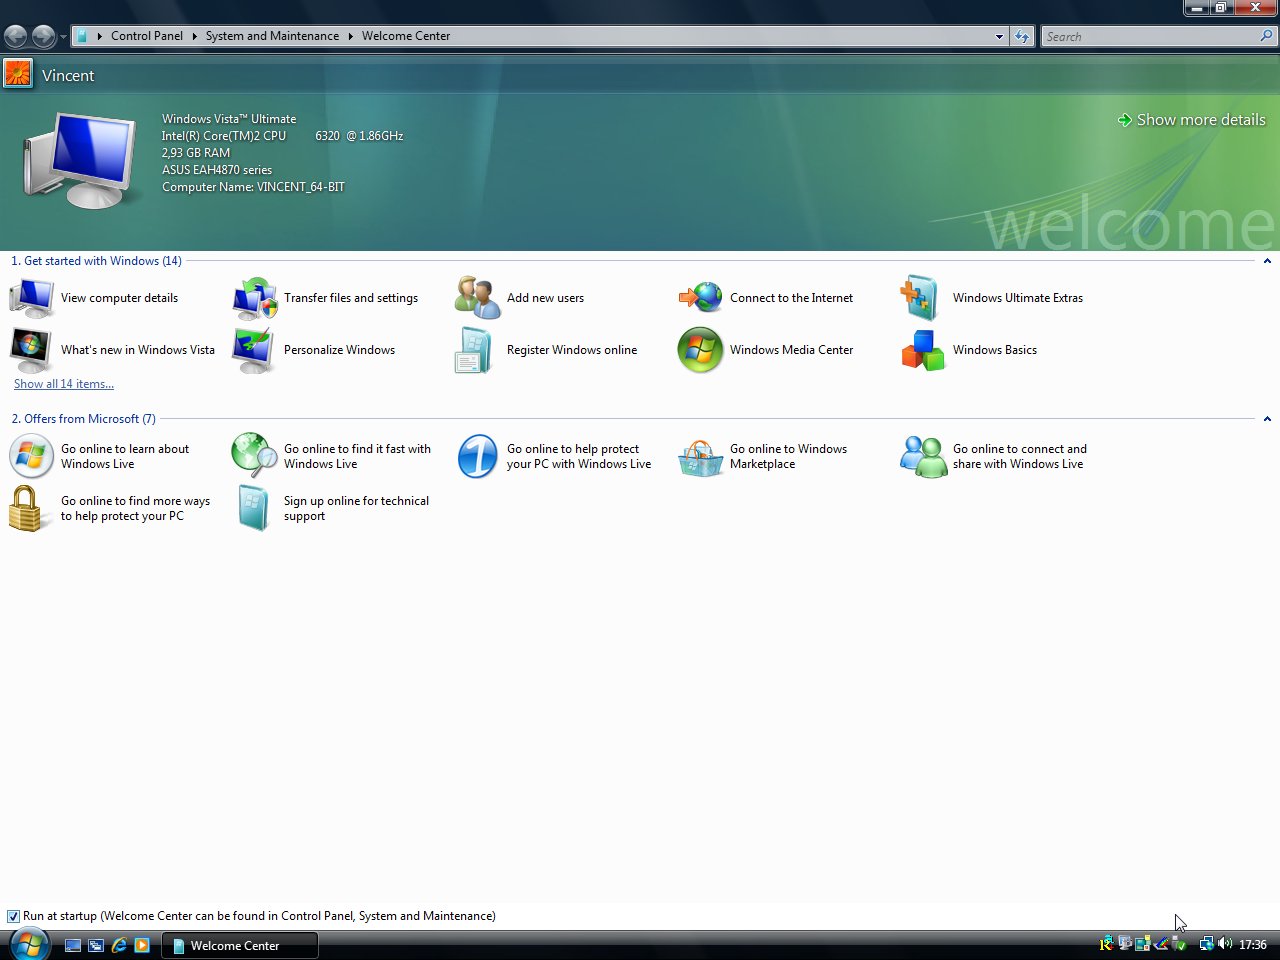The image size is (1280, 960).
Task: Open Transfer files and settings icon
Action: click(254, 297)
